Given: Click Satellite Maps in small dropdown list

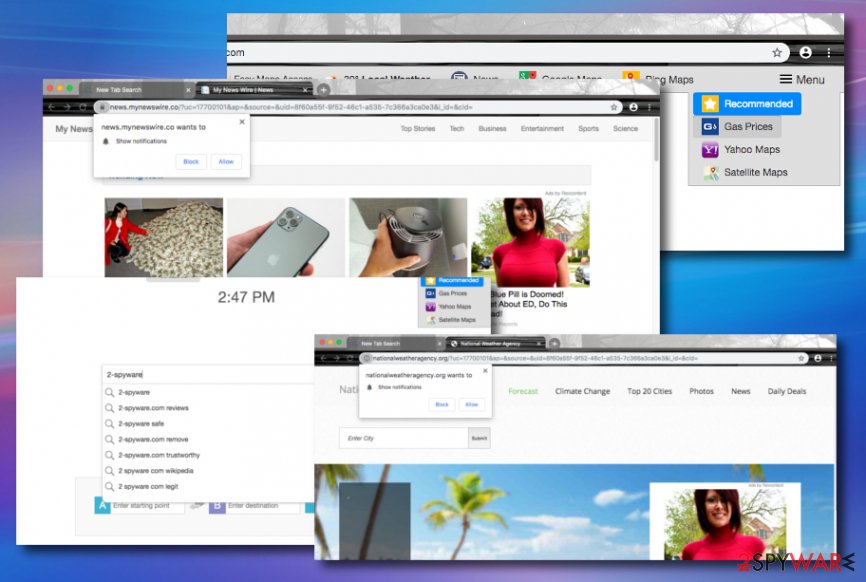Looking at the screenshot, I should pos(457,320).
